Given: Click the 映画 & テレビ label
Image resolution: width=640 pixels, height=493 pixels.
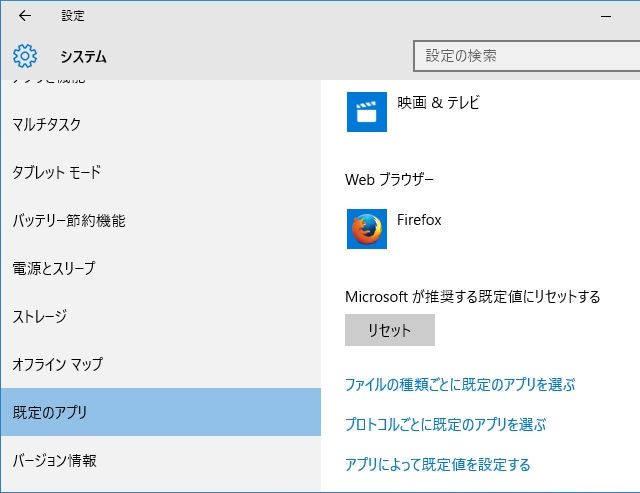Looking at the screenshot, I should [x=438, y=102].
